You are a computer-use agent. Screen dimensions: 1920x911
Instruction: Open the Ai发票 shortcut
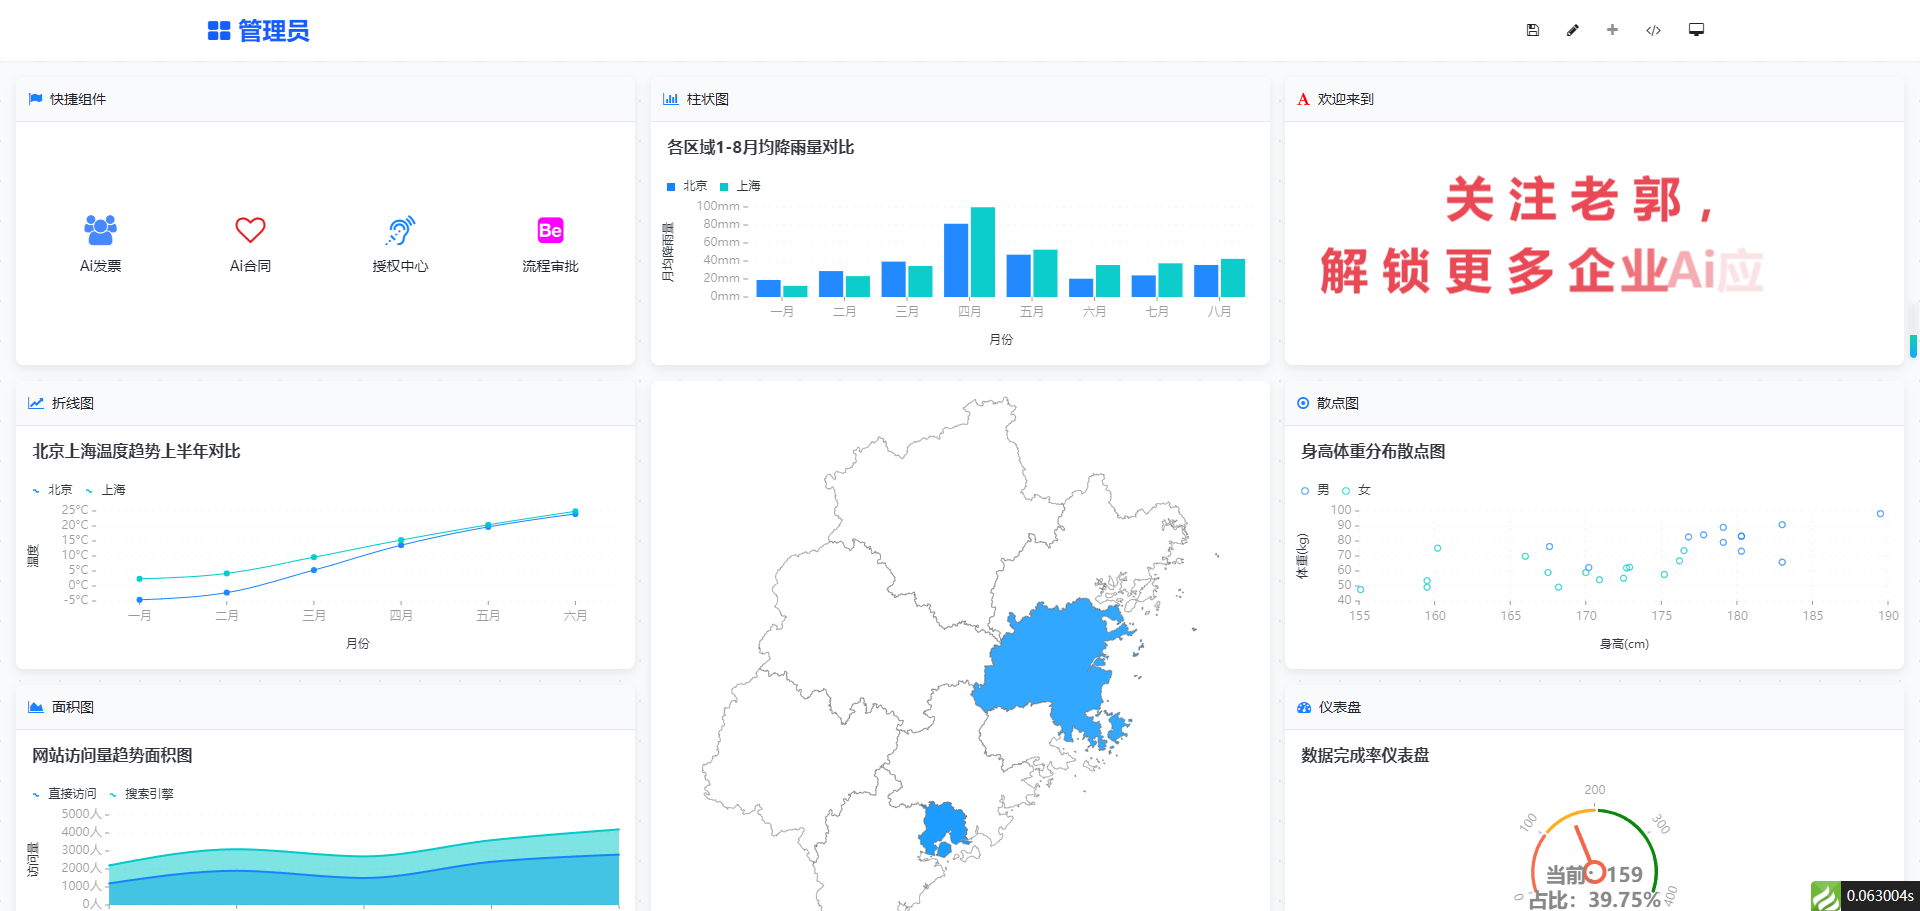(100, 242)
